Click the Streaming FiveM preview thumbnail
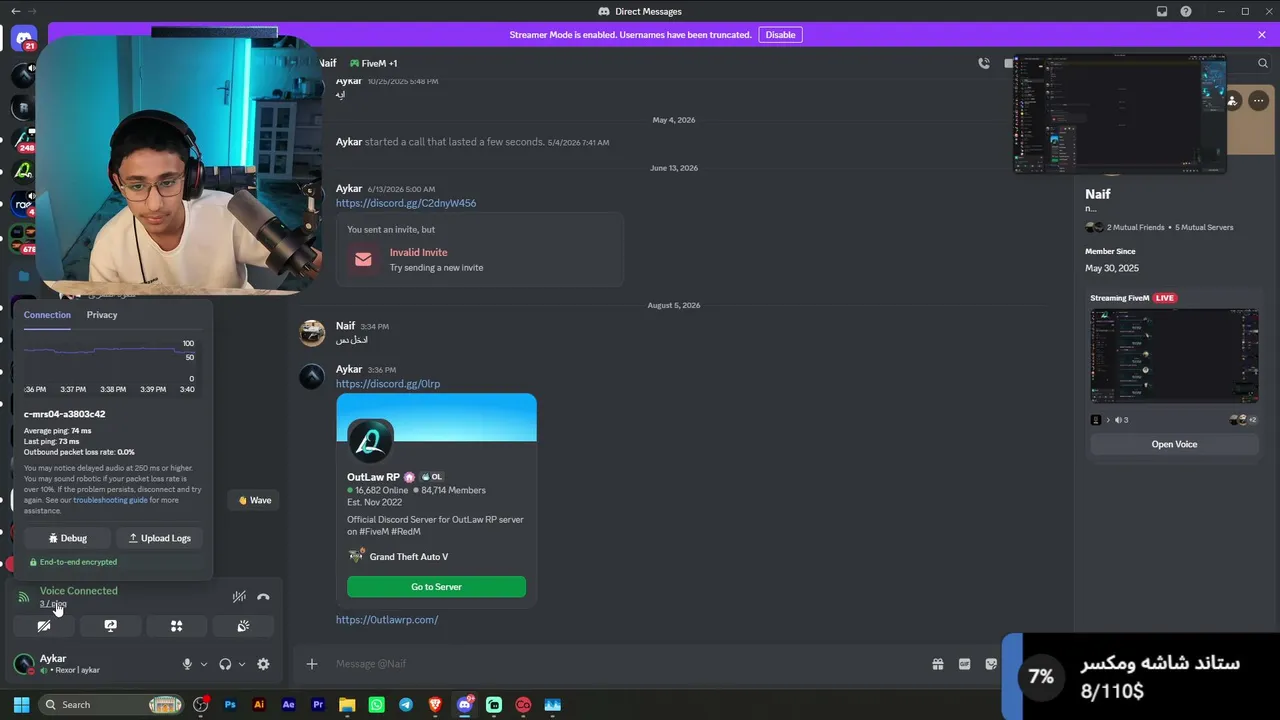 click(x=1174, y=356)
